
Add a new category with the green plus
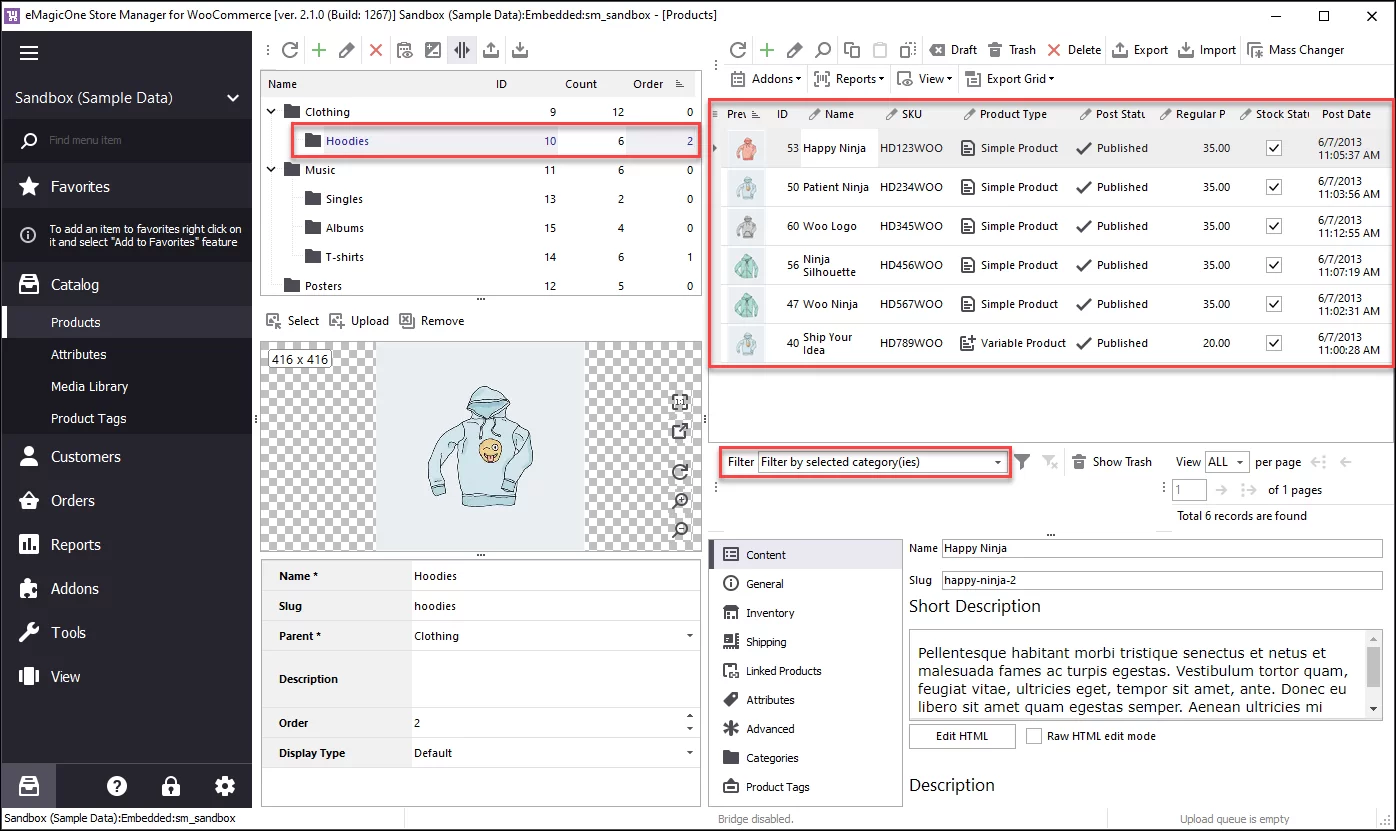pyautogui.click(x=319, y=50)
